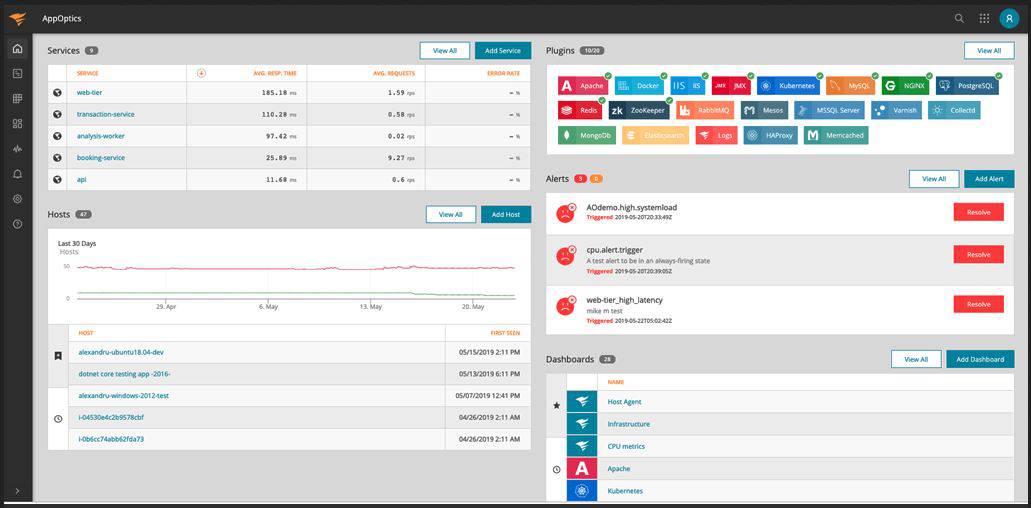
Task: Open the sidebar dashboards tiles icon
Action: 17,124
